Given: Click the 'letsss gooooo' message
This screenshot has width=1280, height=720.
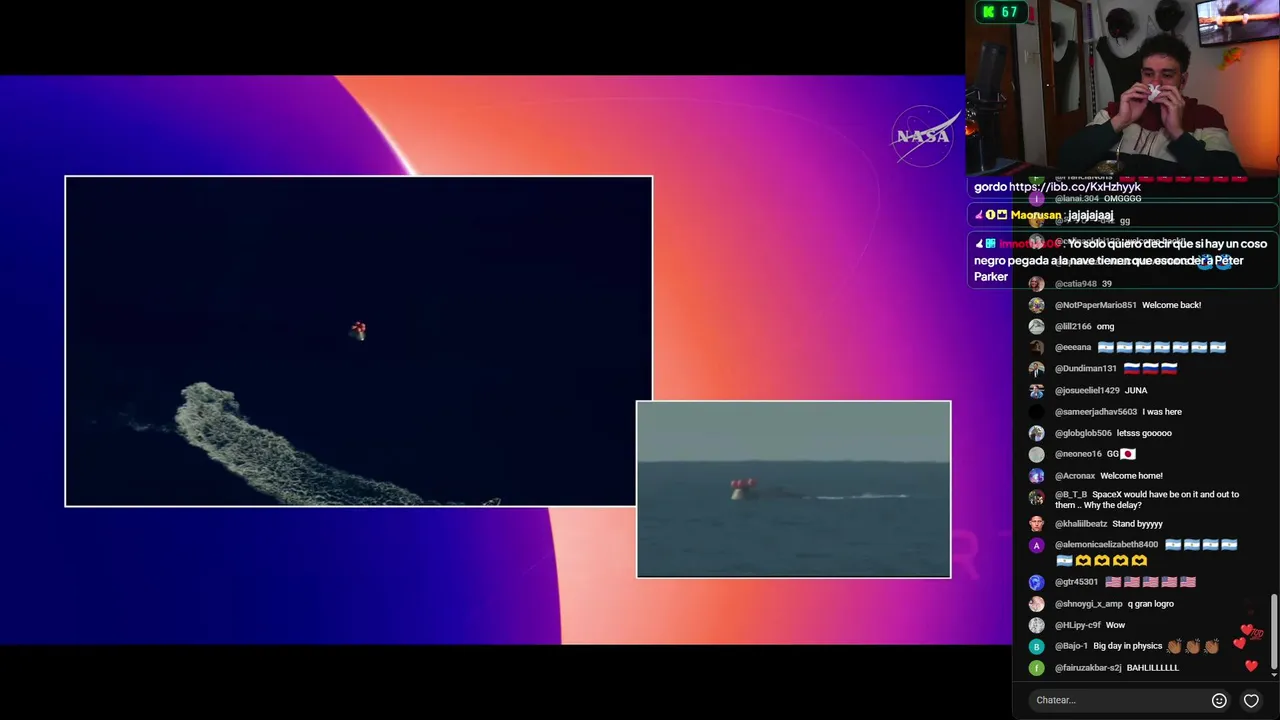Looking at the screenshot, I should [x=1144, y=433].
